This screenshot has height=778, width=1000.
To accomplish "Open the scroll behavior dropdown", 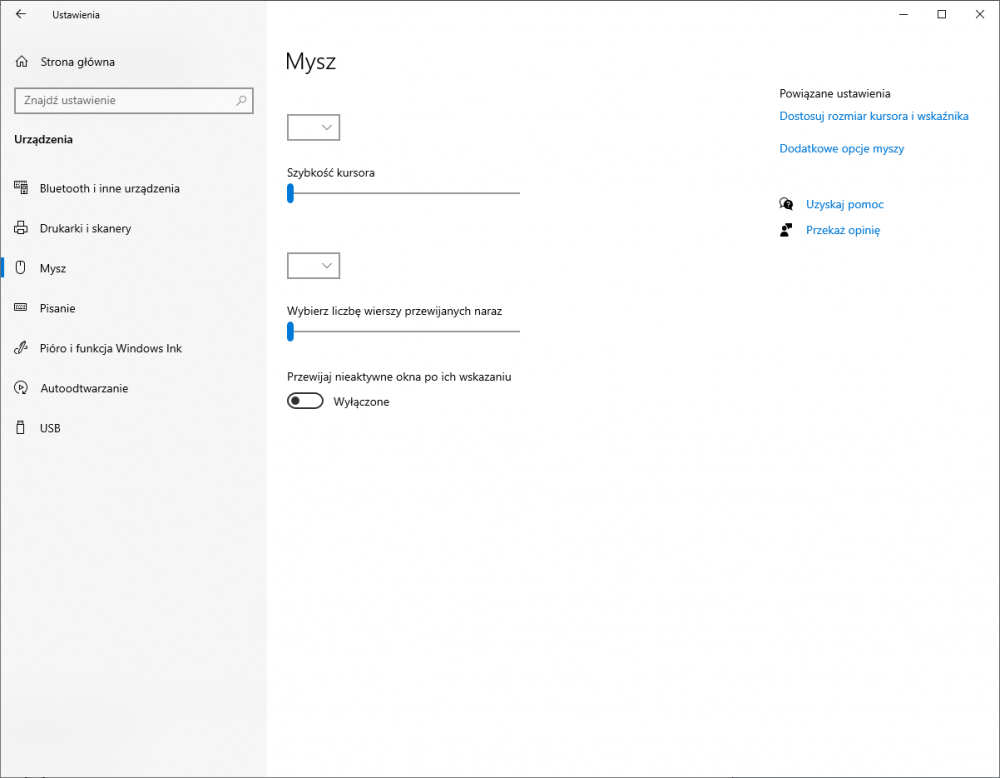I will pos(313,265).
